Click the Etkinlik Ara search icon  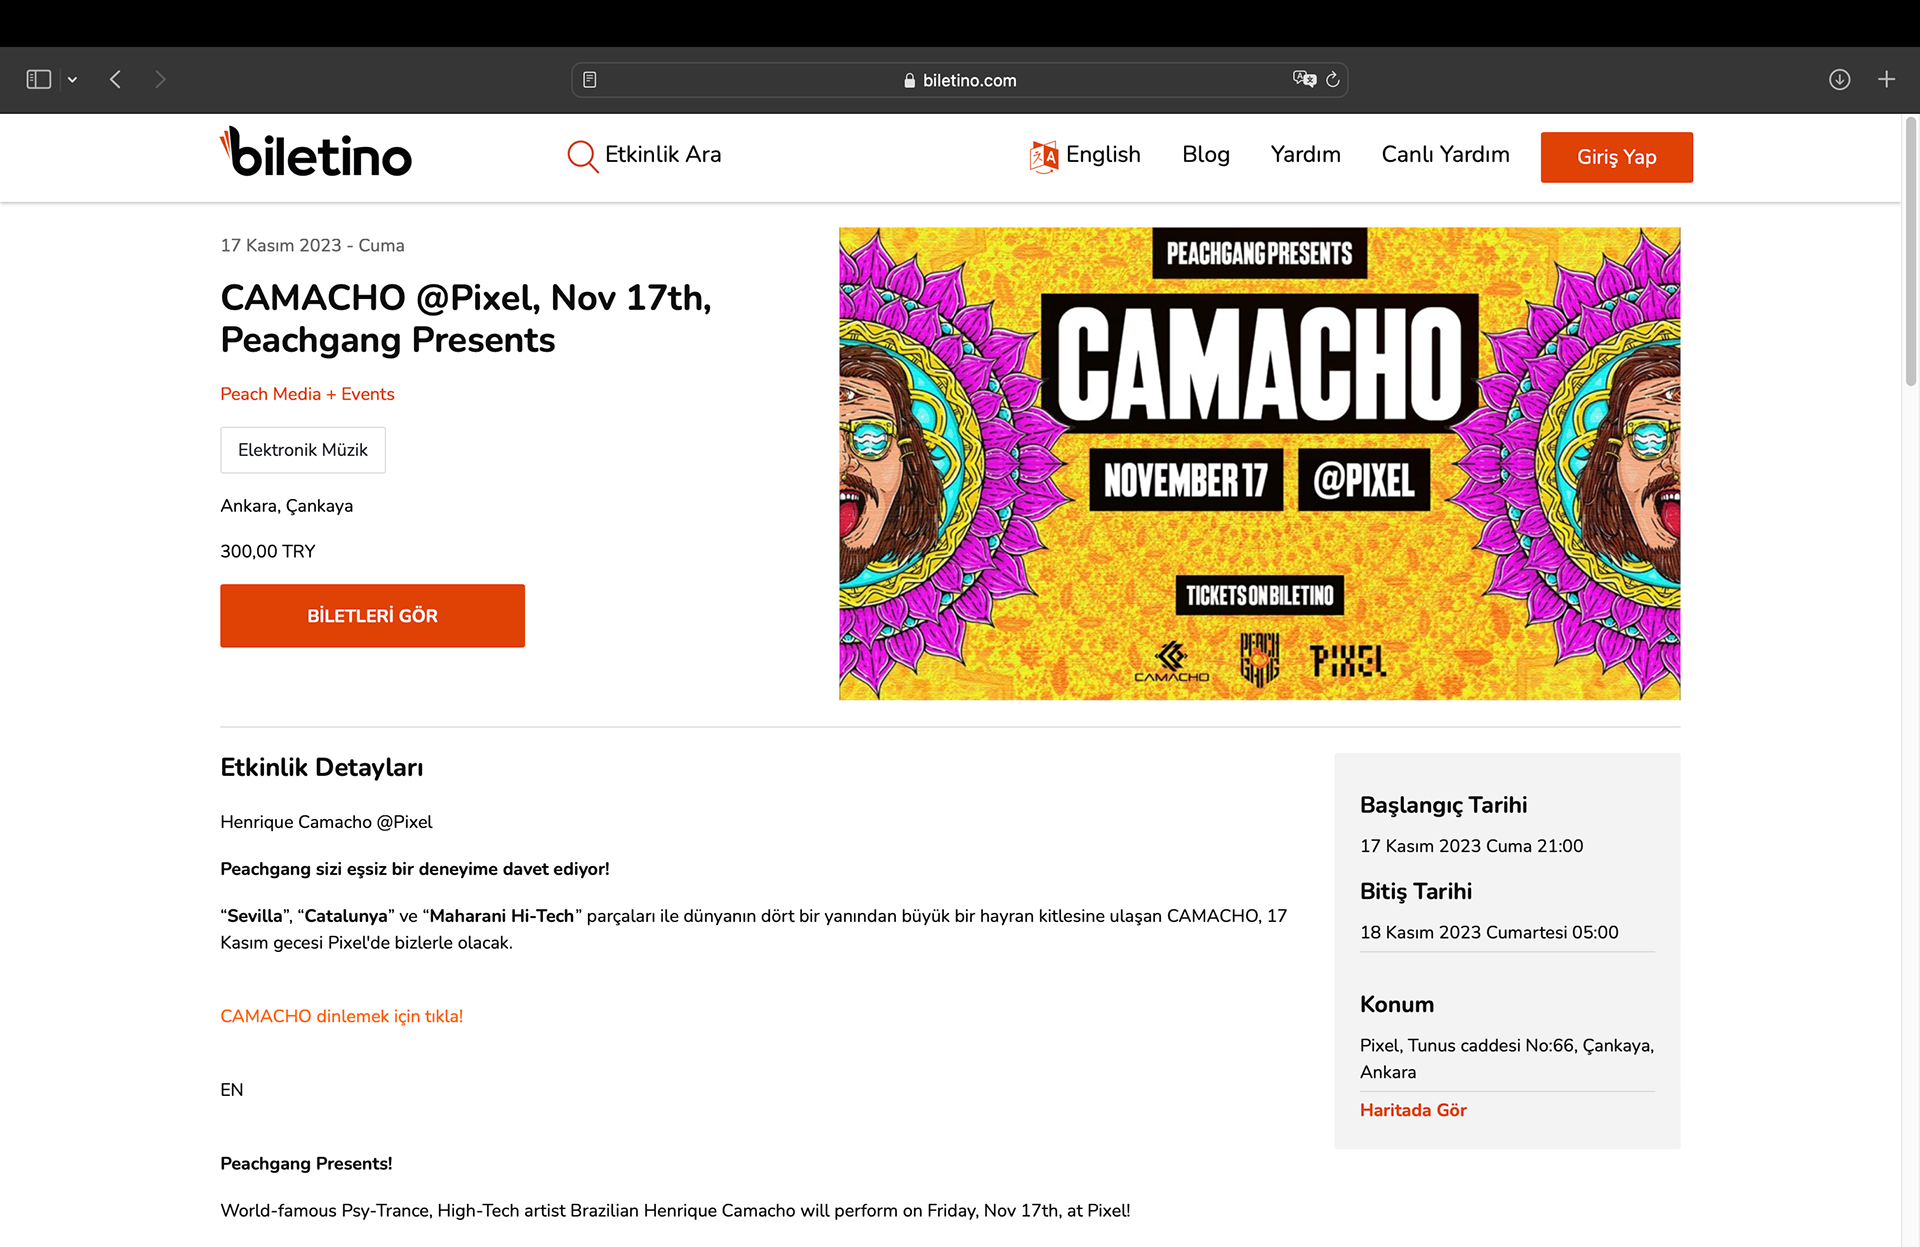tap(582, 156)
